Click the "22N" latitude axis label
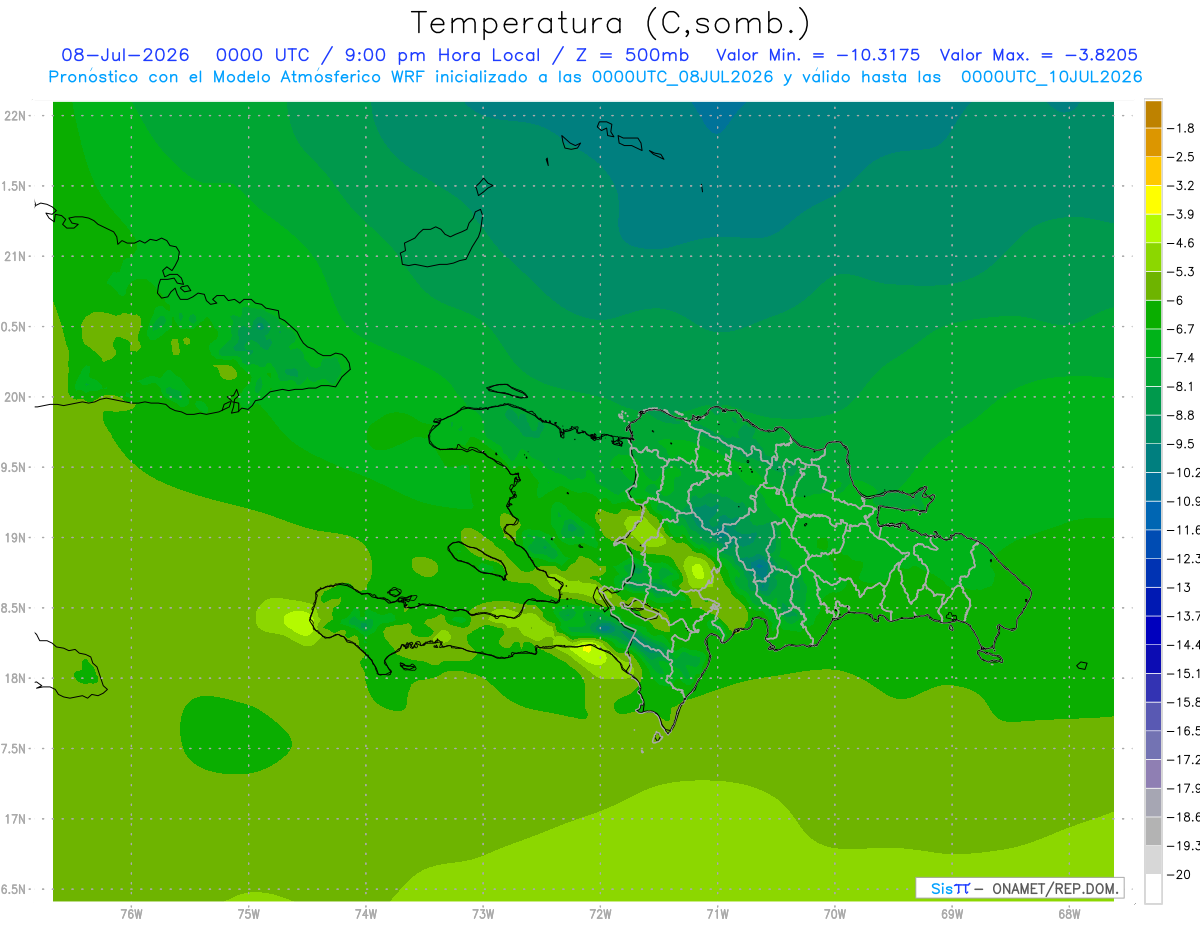The width and height of the screenshot is (1200, 927). click(16, 116)
